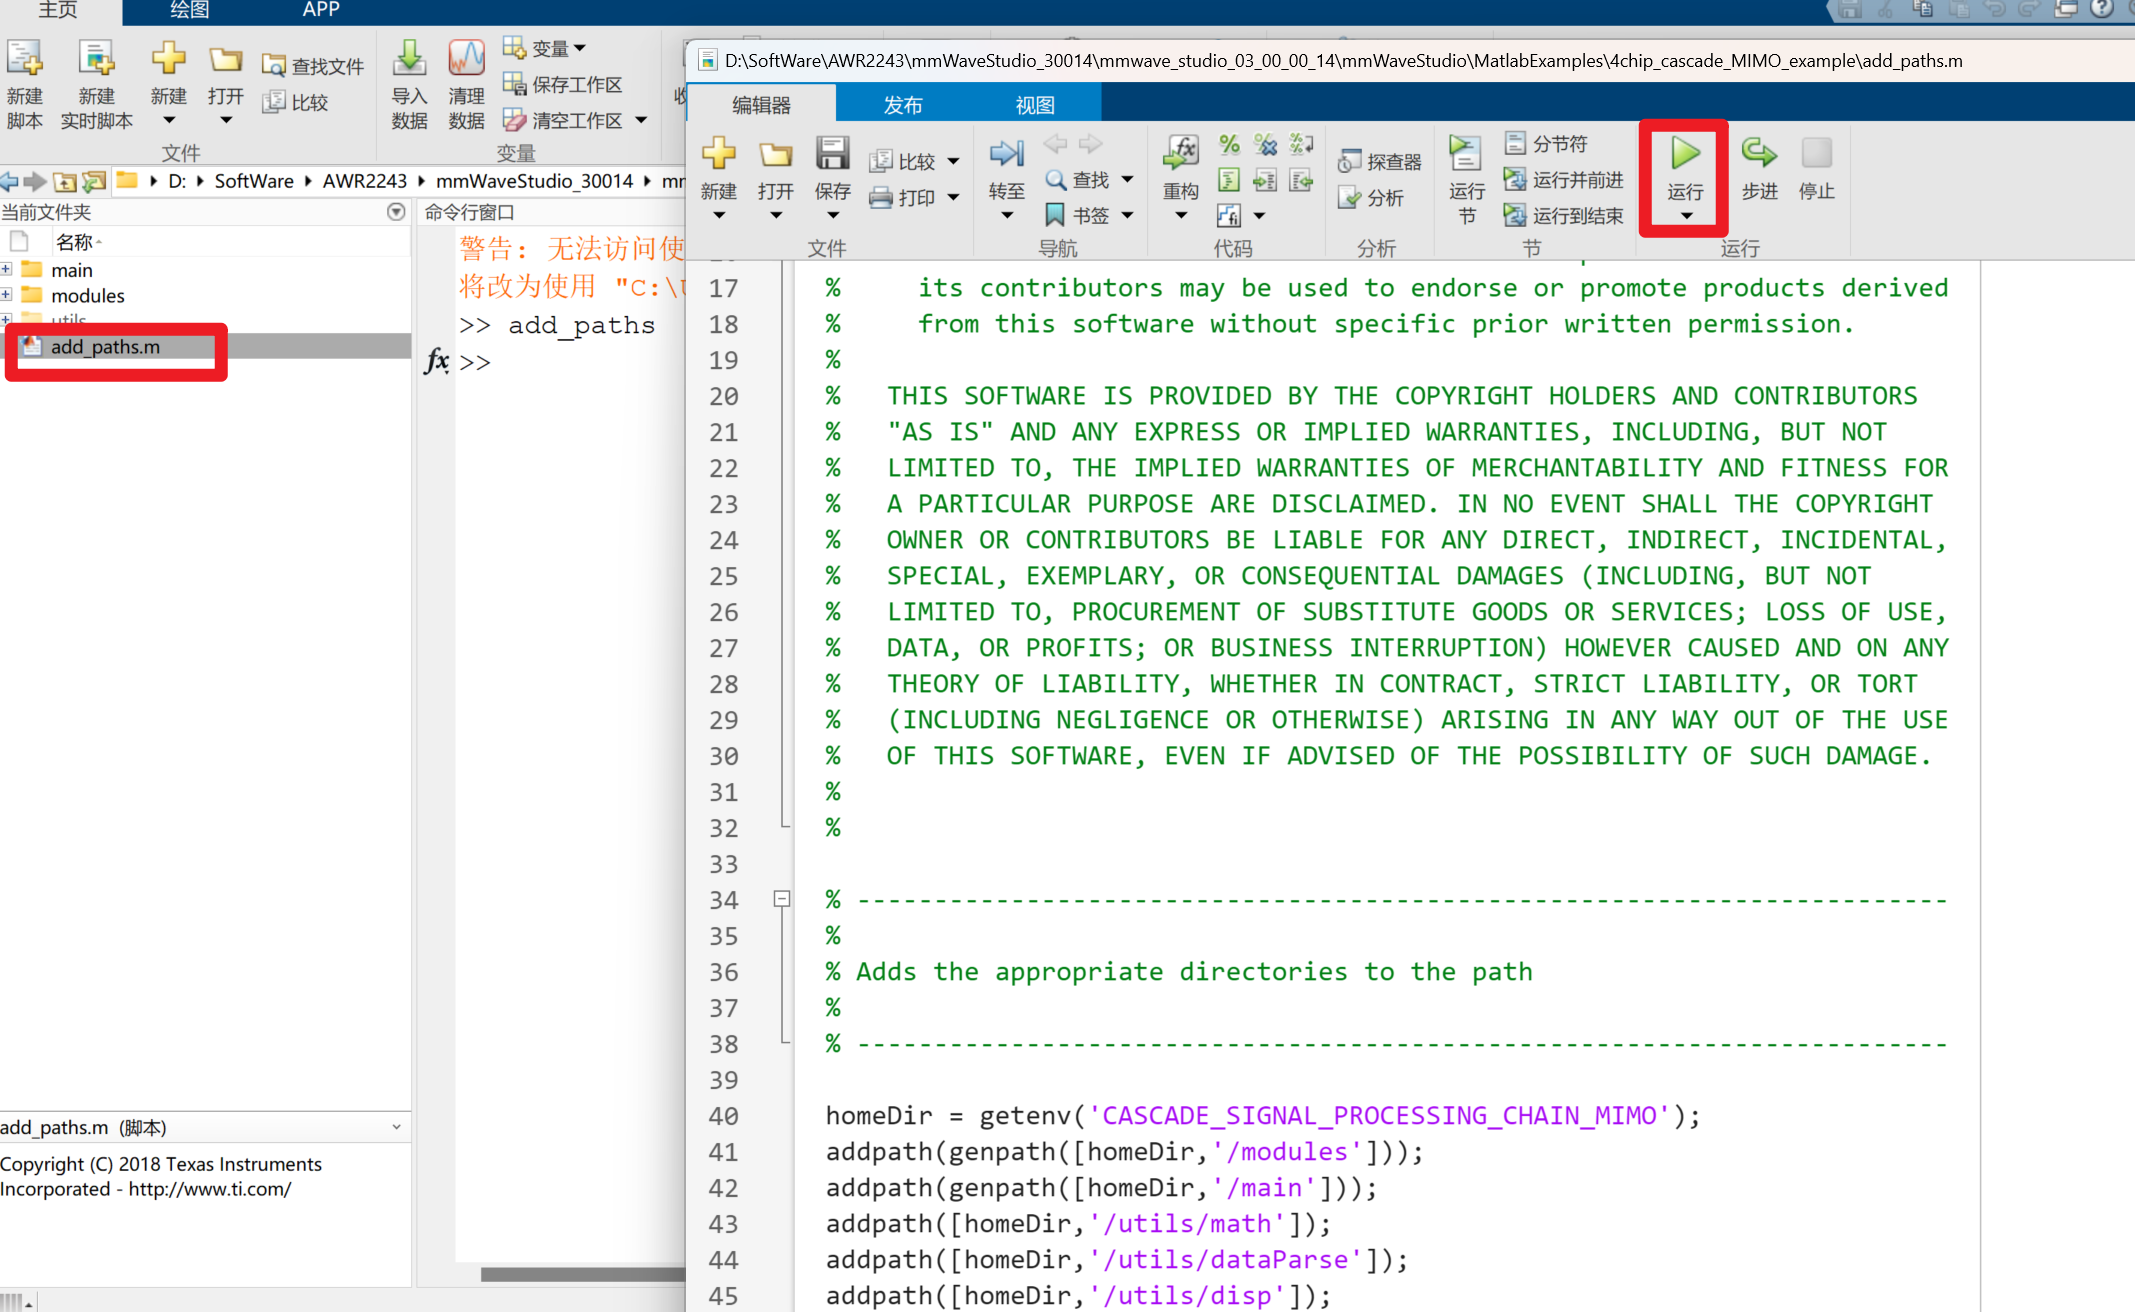Select the Publish (发布) tab
Image resolution: width=2135 pixels, height=1312 pixels.
[902, 104]
